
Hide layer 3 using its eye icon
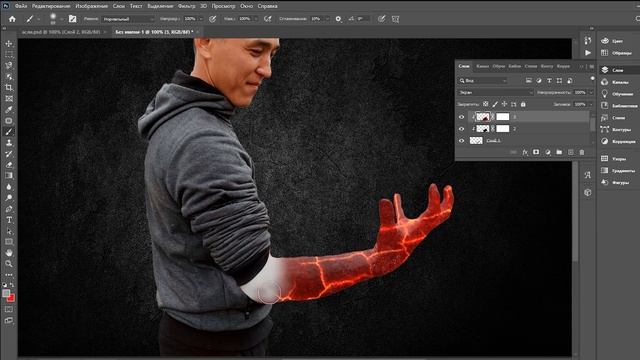tap(462, 117)
